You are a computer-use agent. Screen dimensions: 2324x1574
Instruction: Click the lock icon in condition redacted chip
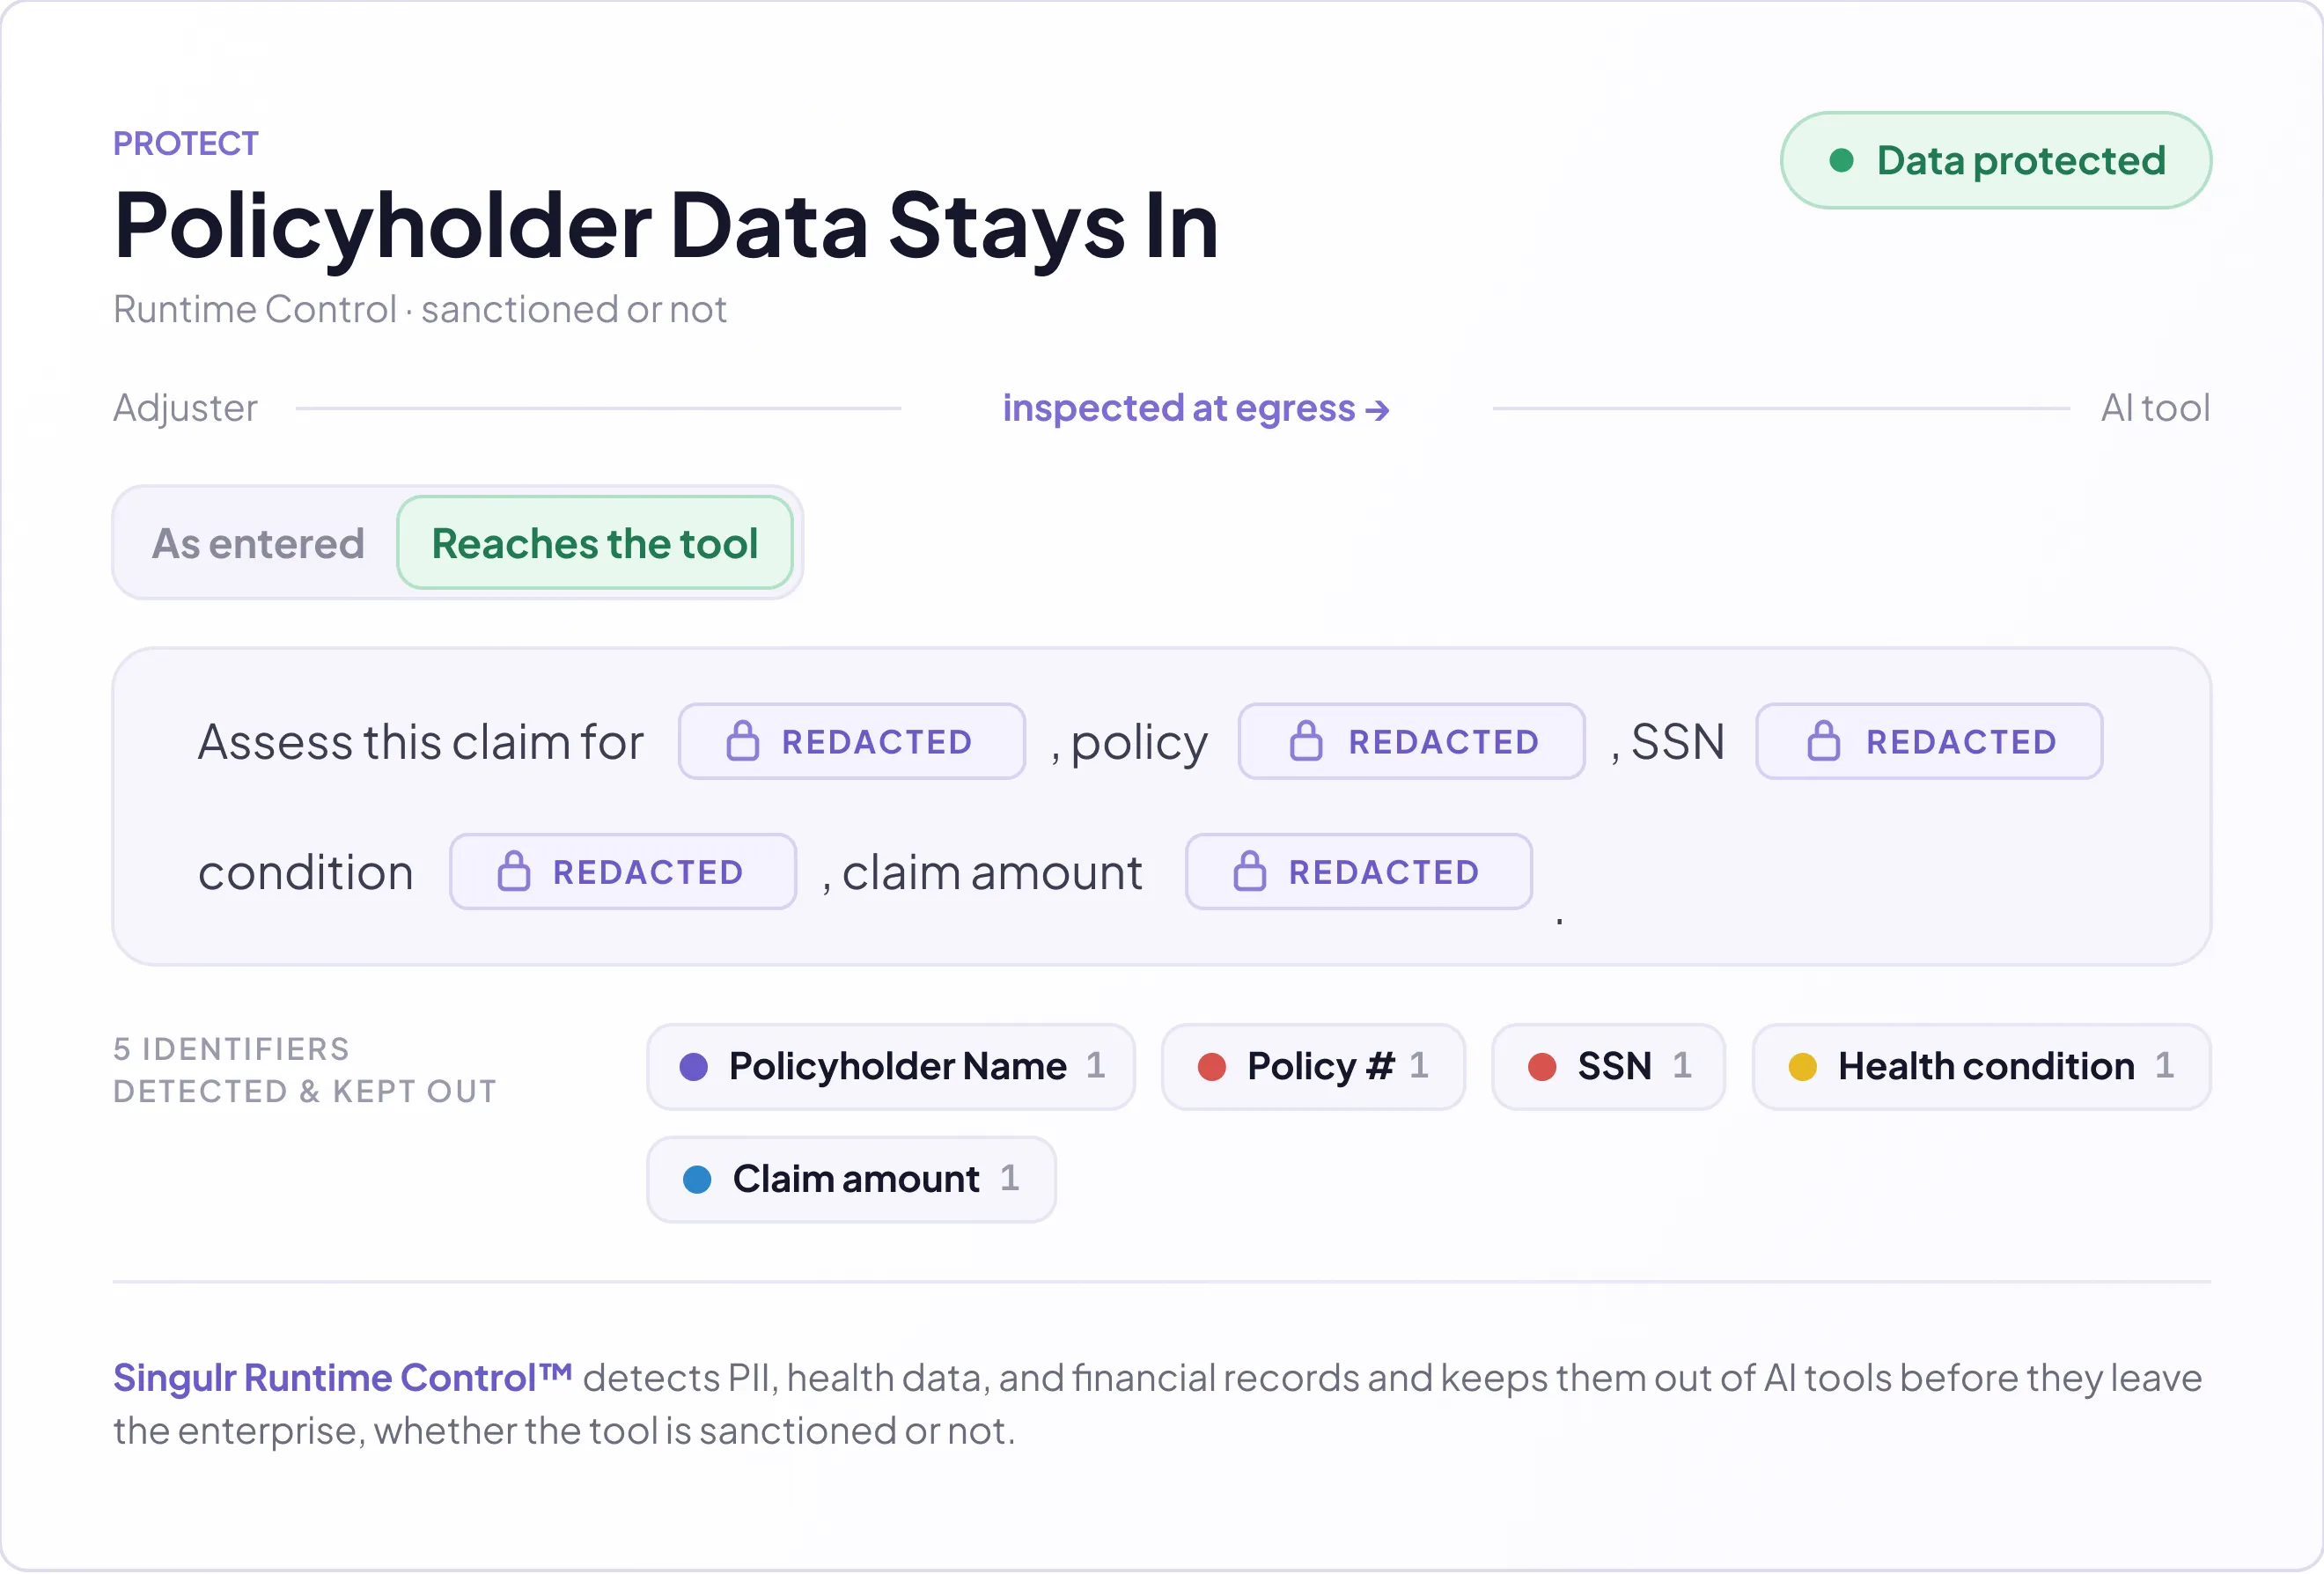pos(514,872)
